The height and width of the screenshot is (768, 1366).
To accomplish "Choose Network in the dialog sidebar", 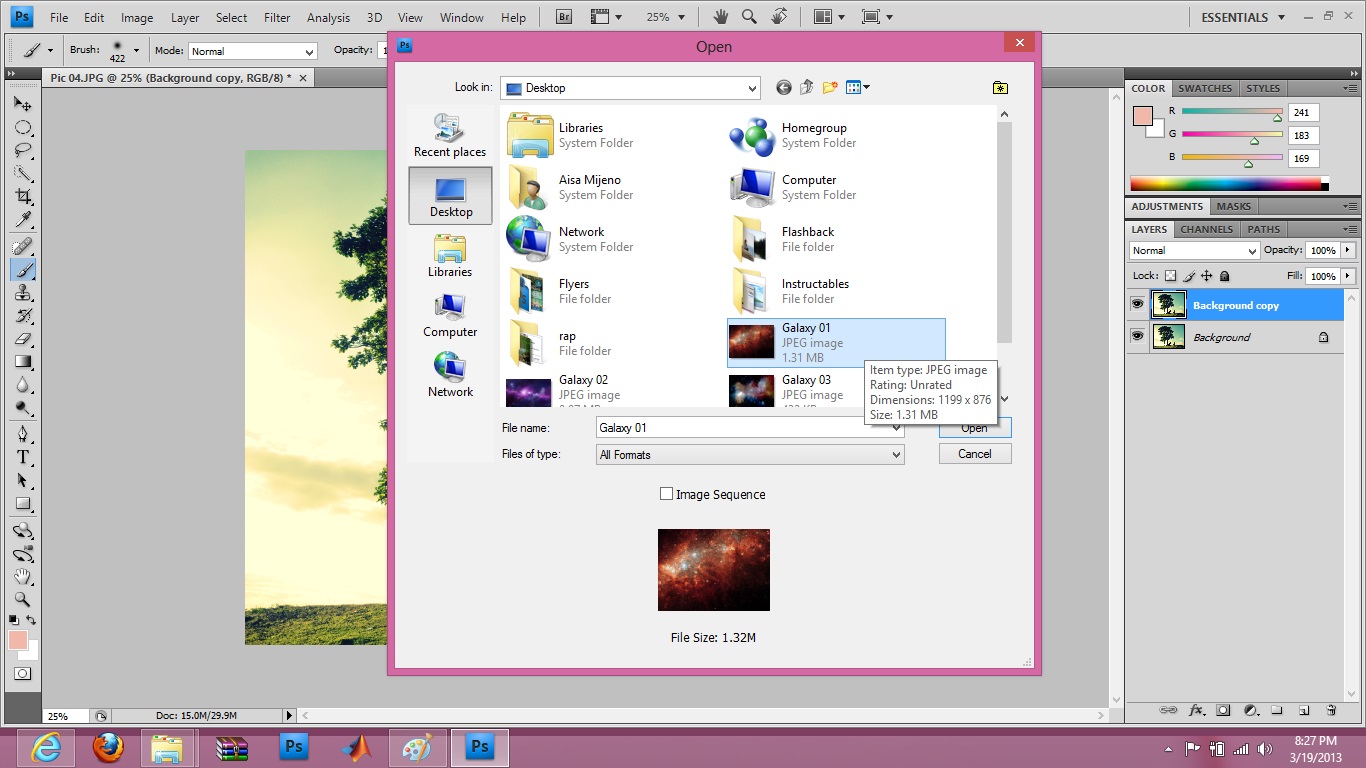I will point(450,376).
